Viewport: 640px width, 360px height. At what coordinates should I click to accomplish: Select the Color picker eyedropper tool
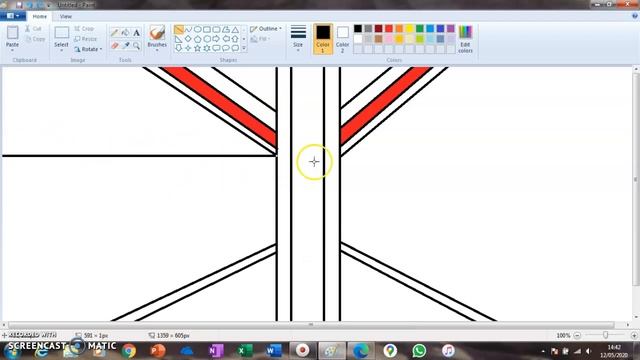click(126, 45)
